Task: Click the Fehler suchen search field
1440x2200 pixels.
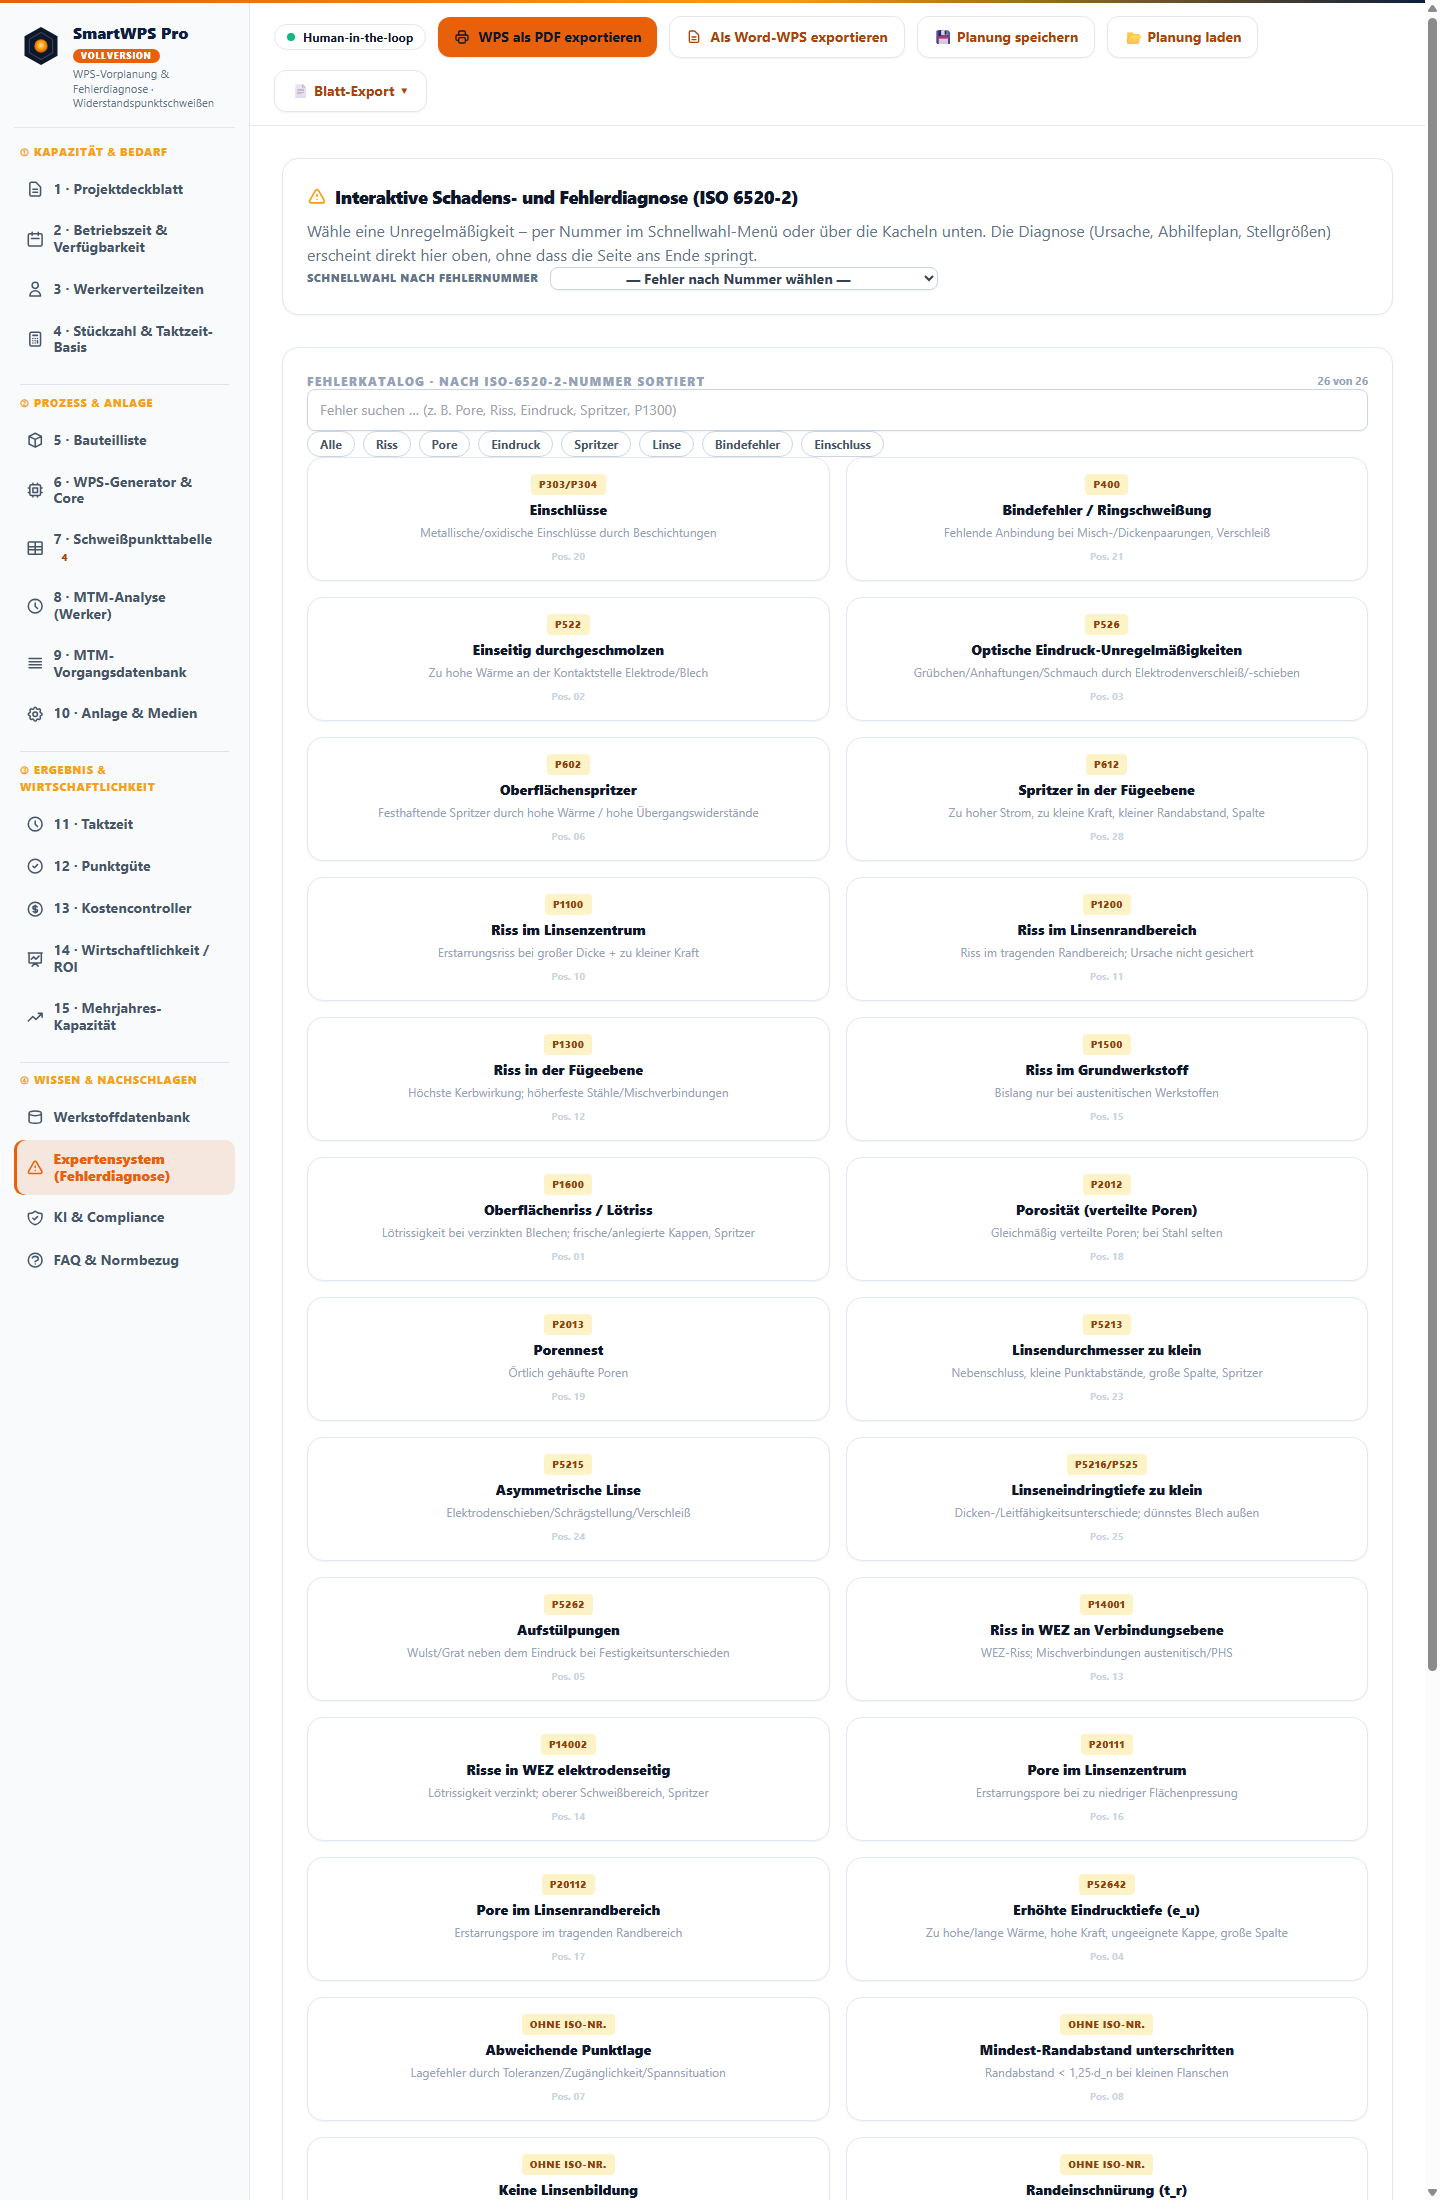Action: click(837, 410)
